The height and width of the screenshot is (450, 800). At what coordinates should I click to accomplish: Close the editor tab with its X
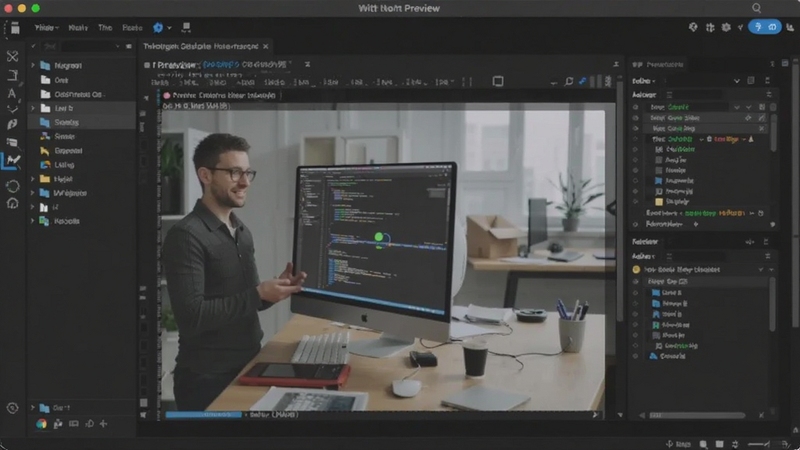tap(266, 46)
